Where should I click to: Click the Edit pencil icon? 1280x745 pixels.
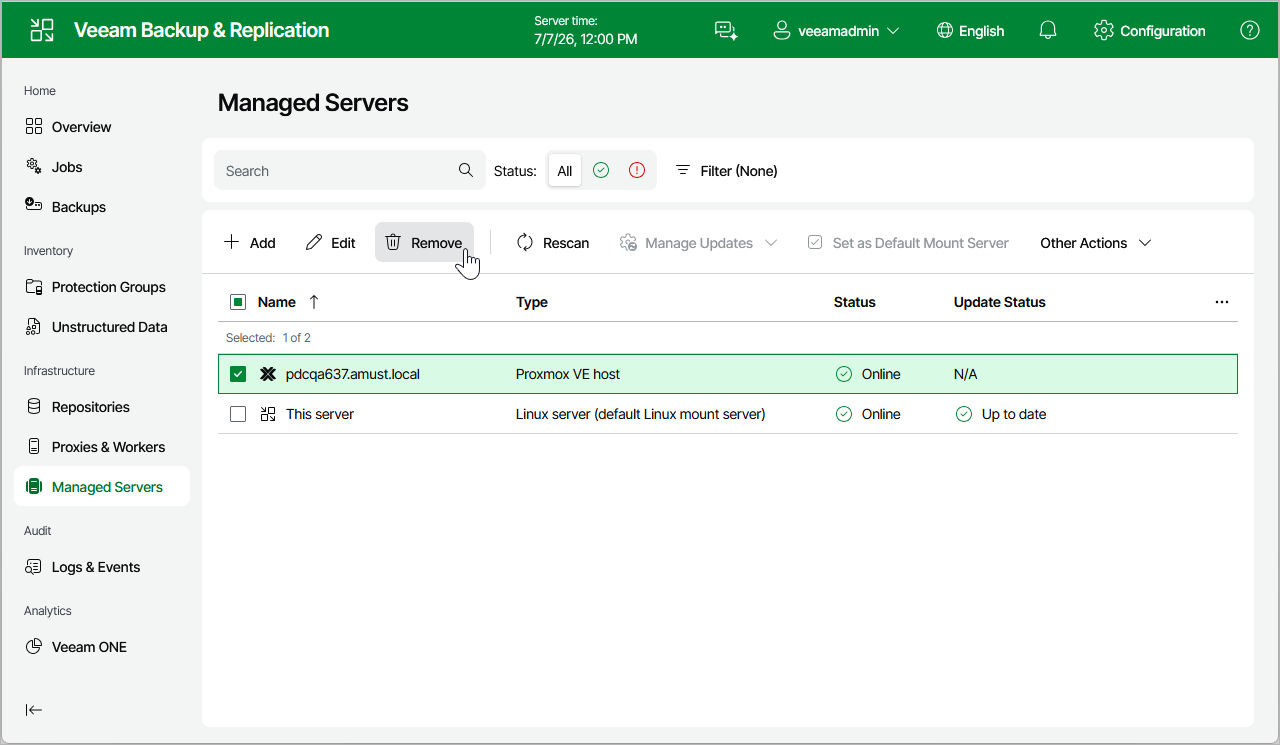pyautogui.click(x=314, y=242)
